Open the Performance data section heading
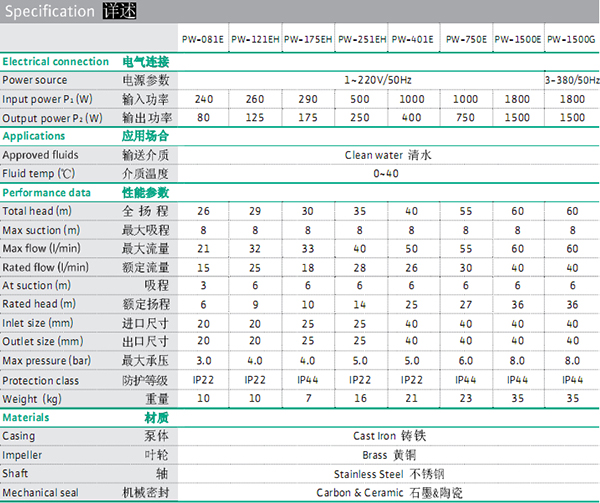The width and height of the screenshot is (600, 503). pyautogui.click(x=46, y=192)
